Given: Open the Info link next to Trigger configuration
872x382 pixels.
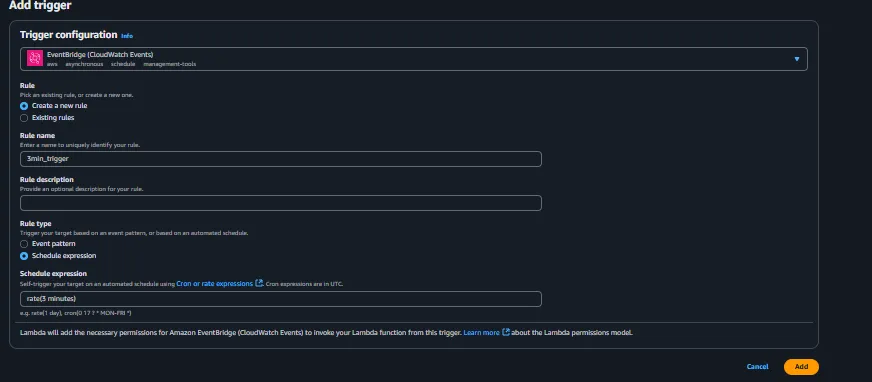Looking at the screenshot, I should [x=127, y=36].
